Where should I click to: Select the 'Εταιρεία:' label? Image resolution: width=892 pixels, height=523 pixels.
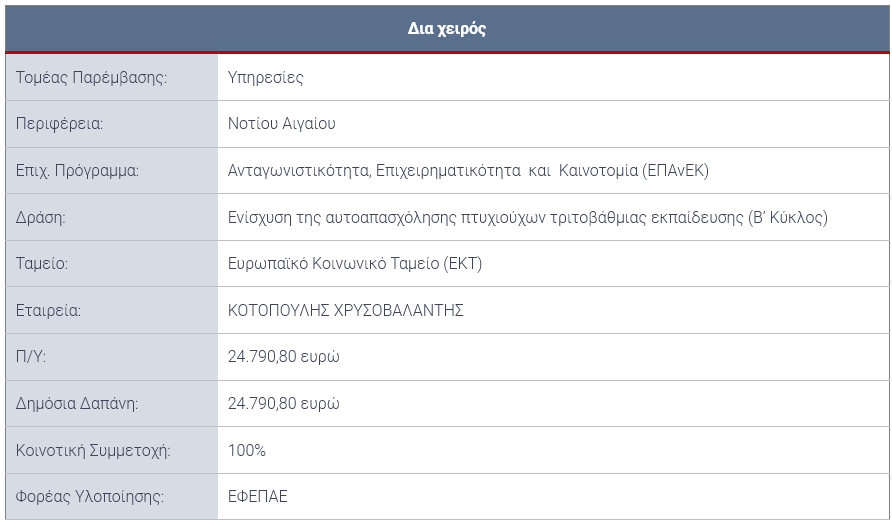[x=48, y=311]
